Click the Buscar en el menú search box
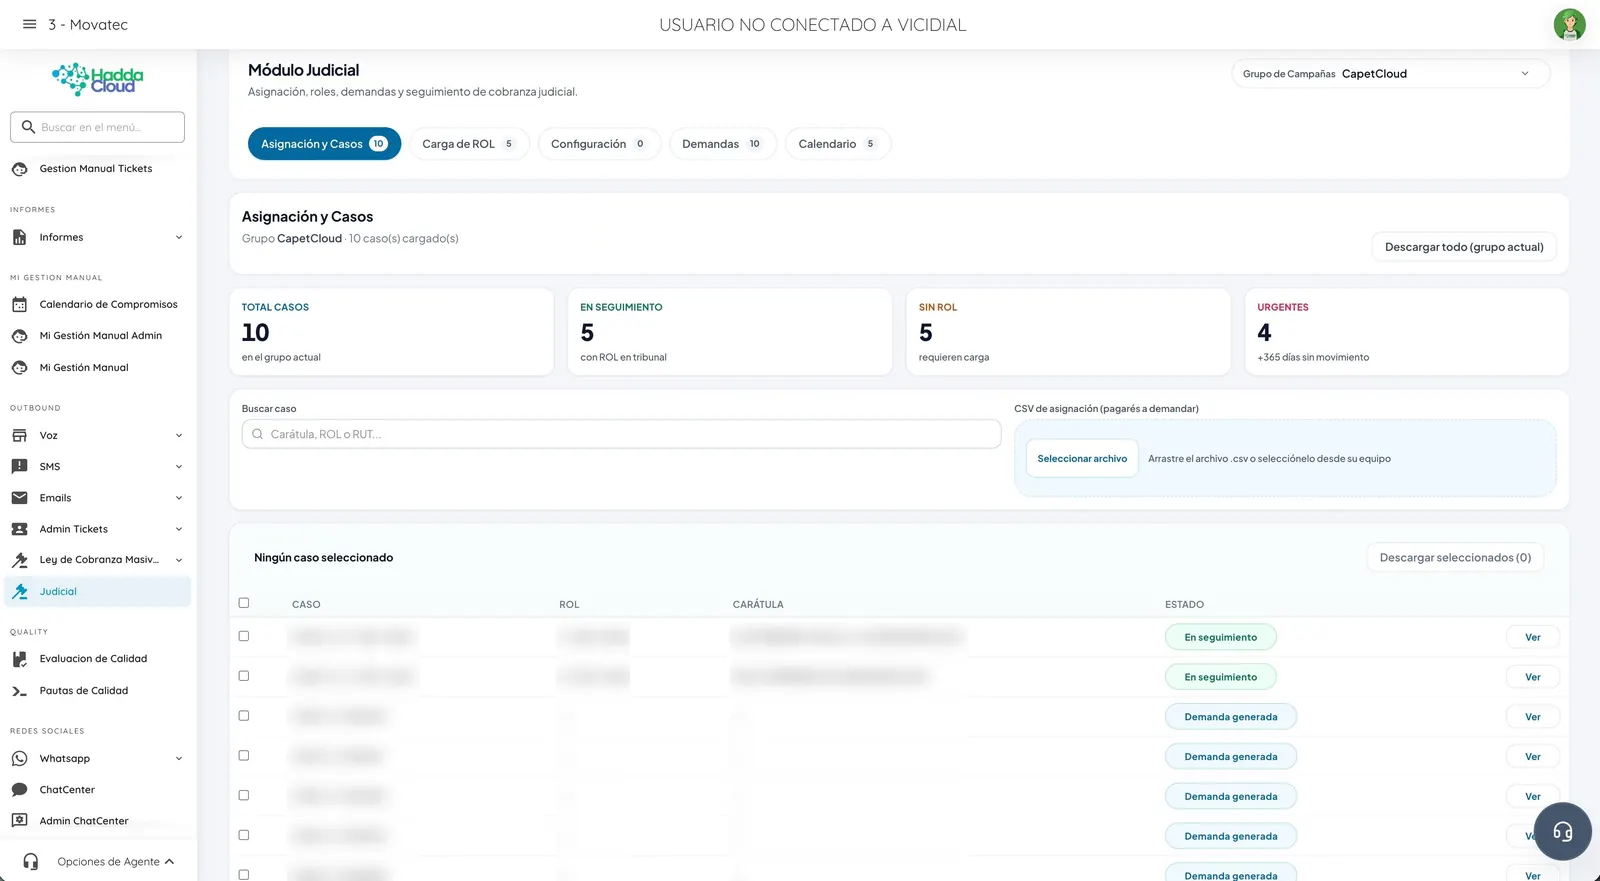Image resolution: width=1600 pixels, height=881 pixels. tap(97, 127)
